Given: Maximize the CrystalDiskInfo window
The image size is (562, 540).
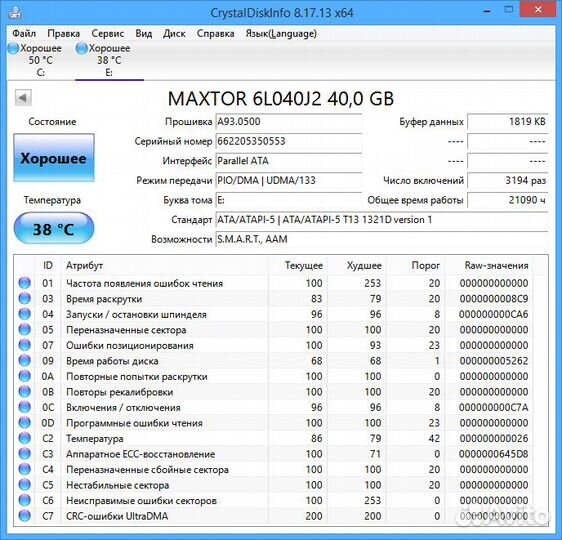Looking at the screenshot, I should coord(509,10).
